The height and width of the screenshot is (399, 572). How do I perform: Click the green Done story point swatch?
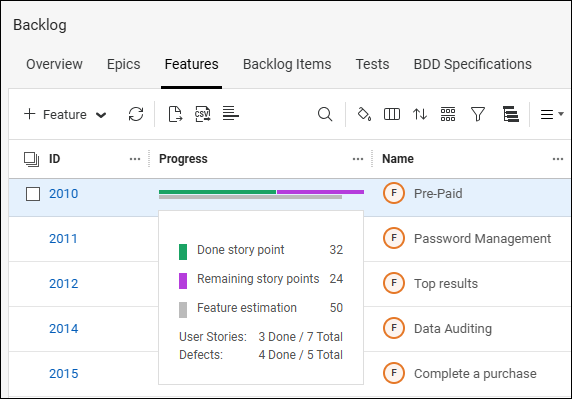[183, 252]
